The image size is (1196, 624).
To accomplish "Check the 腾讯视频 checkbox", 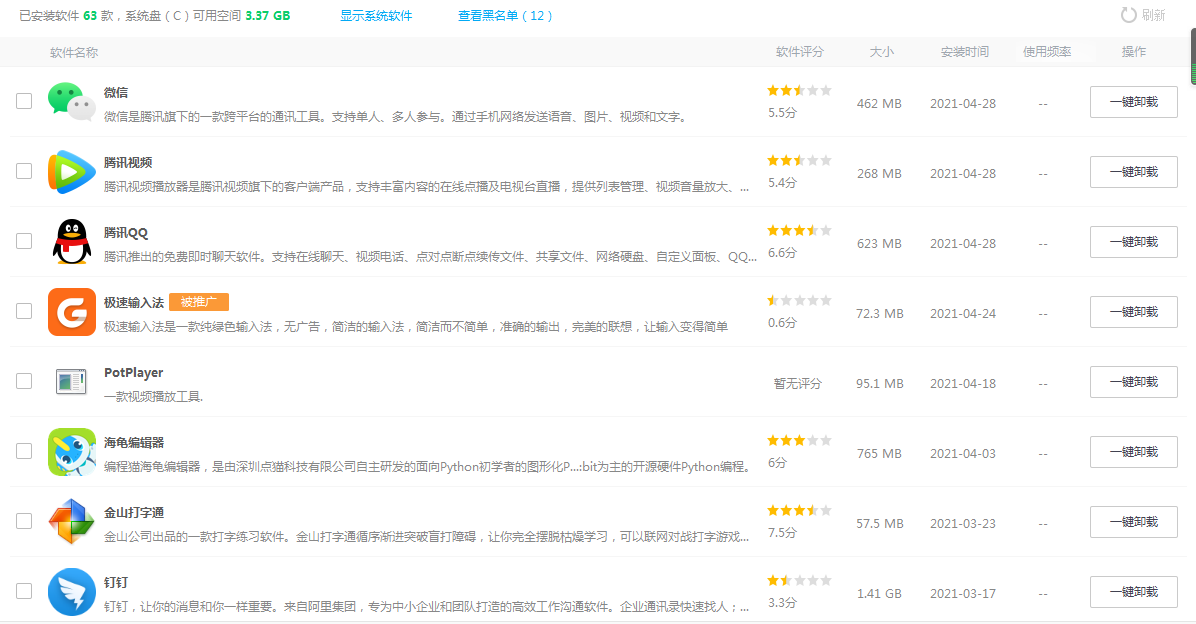I will (x=24, y=171).
